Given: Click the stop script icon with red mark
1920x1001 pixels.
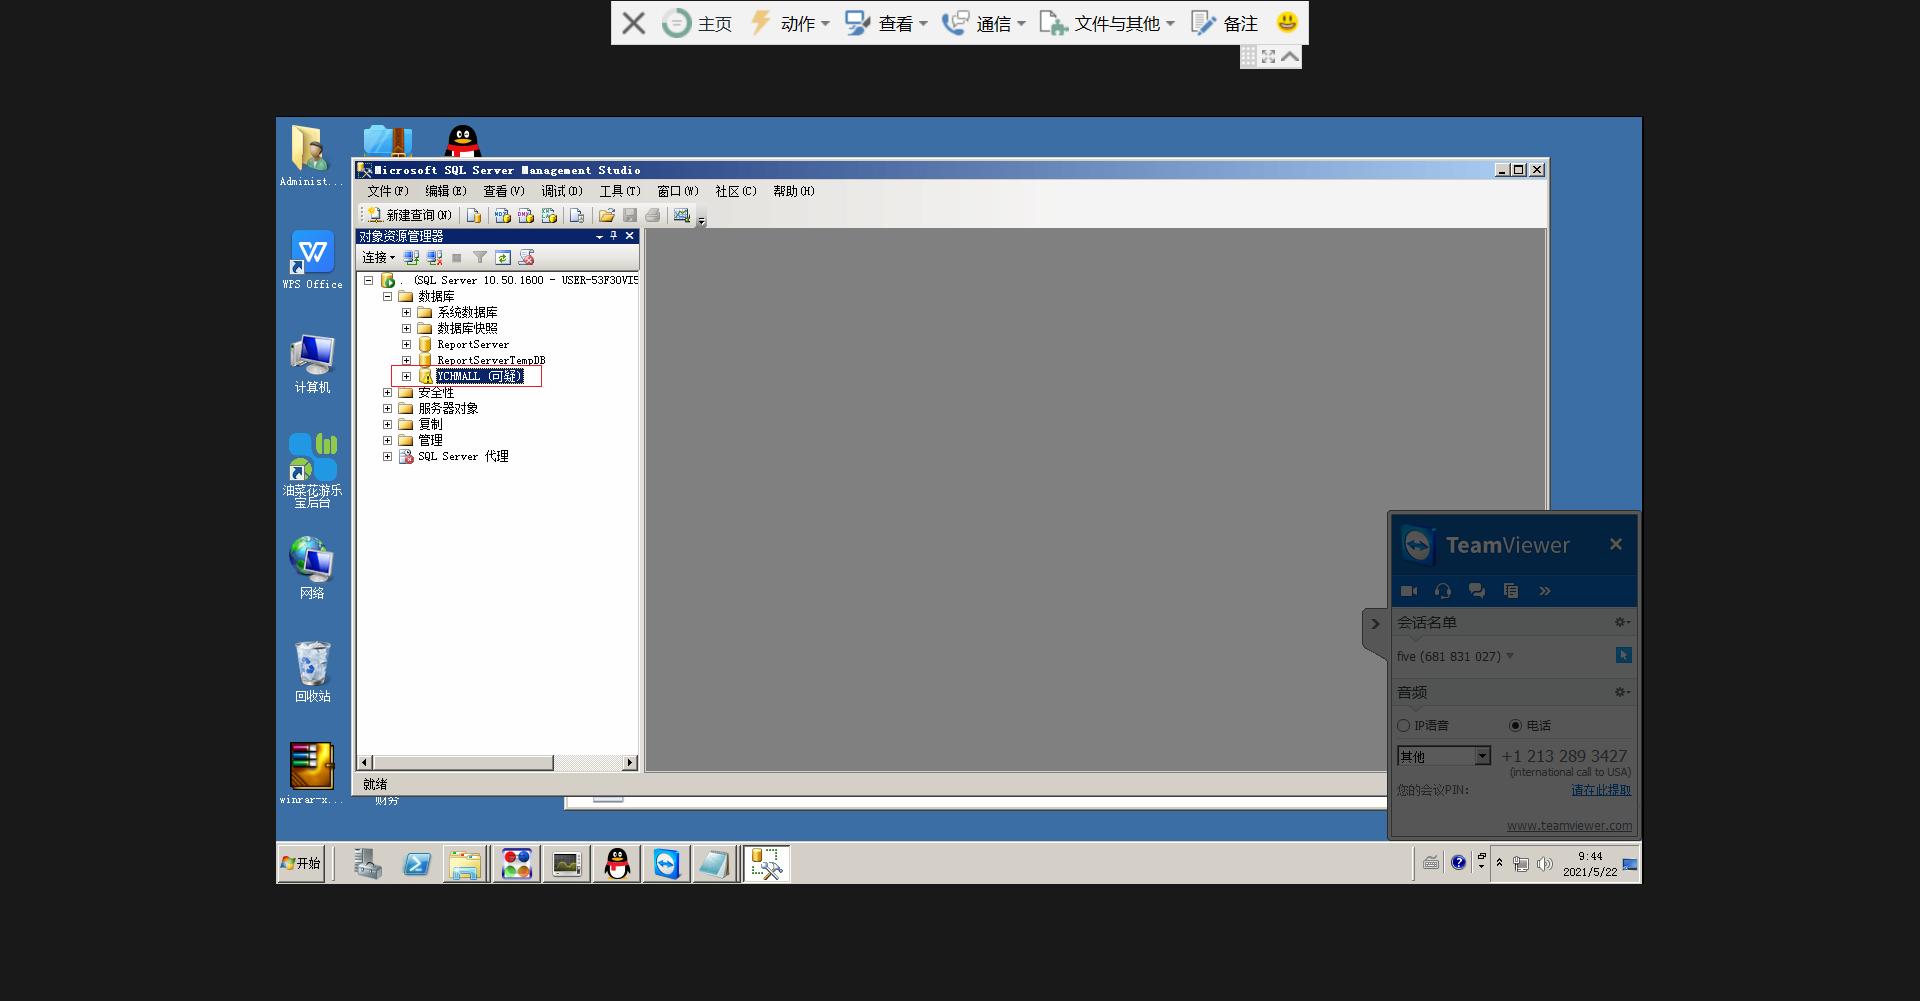Looking at the screenshot, I should point(527,258).
